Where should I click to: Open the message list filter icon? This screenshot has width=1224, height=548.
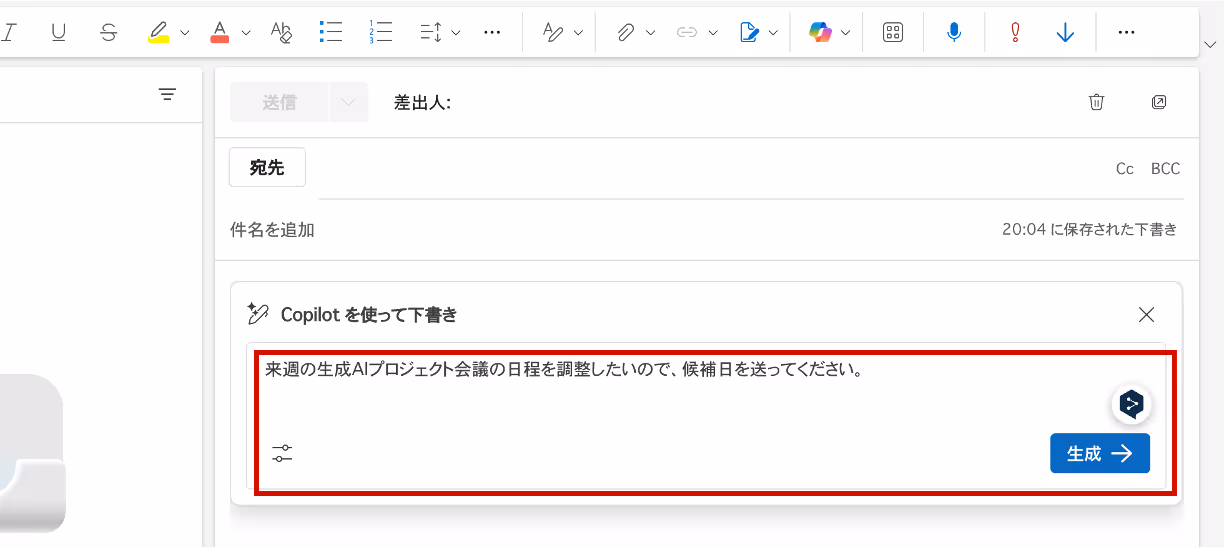click(167, 95)
